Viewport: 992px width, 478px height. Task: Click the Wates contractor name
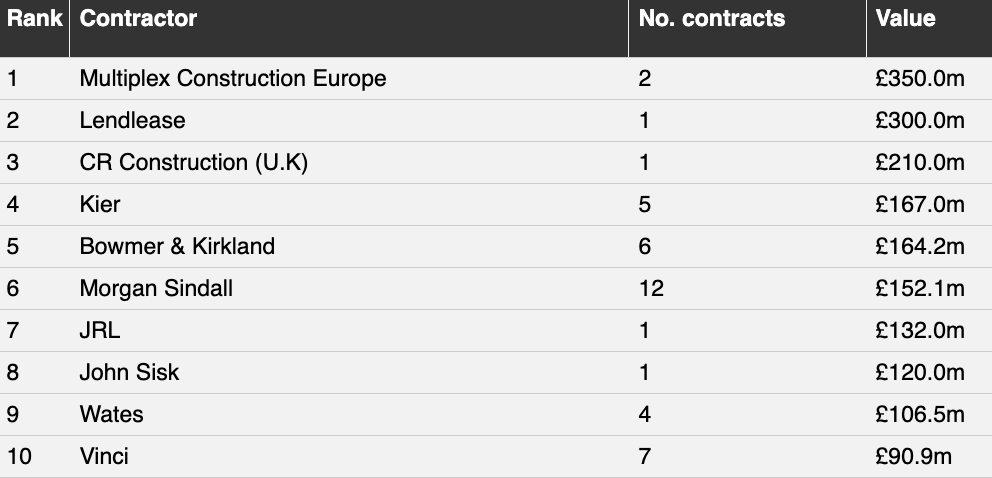[x=111, y=414]
